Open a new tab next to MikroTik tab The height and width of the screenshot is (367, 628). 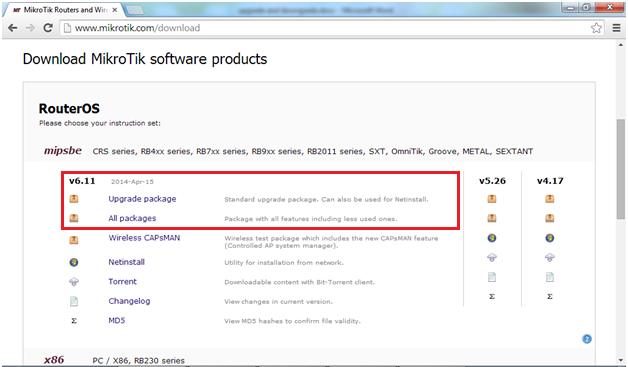(135, 10)
